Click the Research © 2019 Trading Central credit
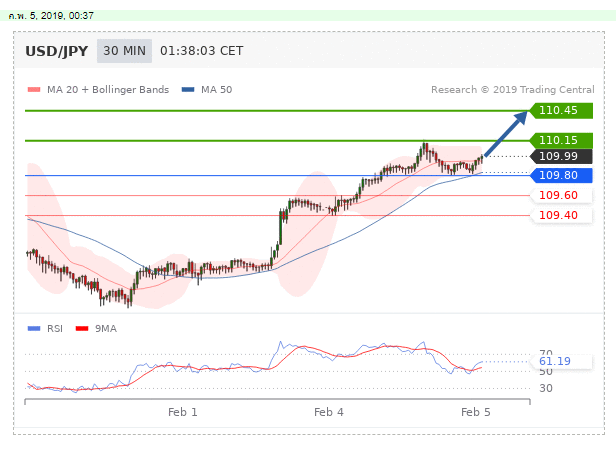Viewport: 616px width, 451px height. [513, 90]
